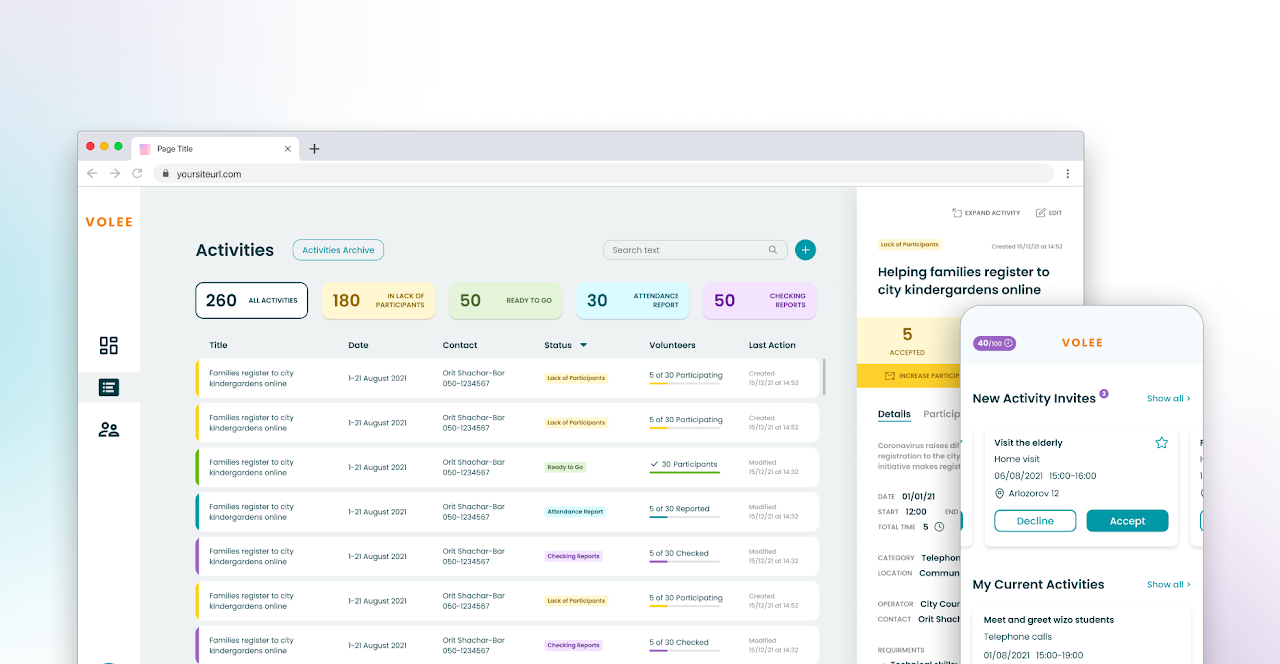1280x664 pixels.
Task: Select the 260 All Activities filter card
Action: (251, 300)
